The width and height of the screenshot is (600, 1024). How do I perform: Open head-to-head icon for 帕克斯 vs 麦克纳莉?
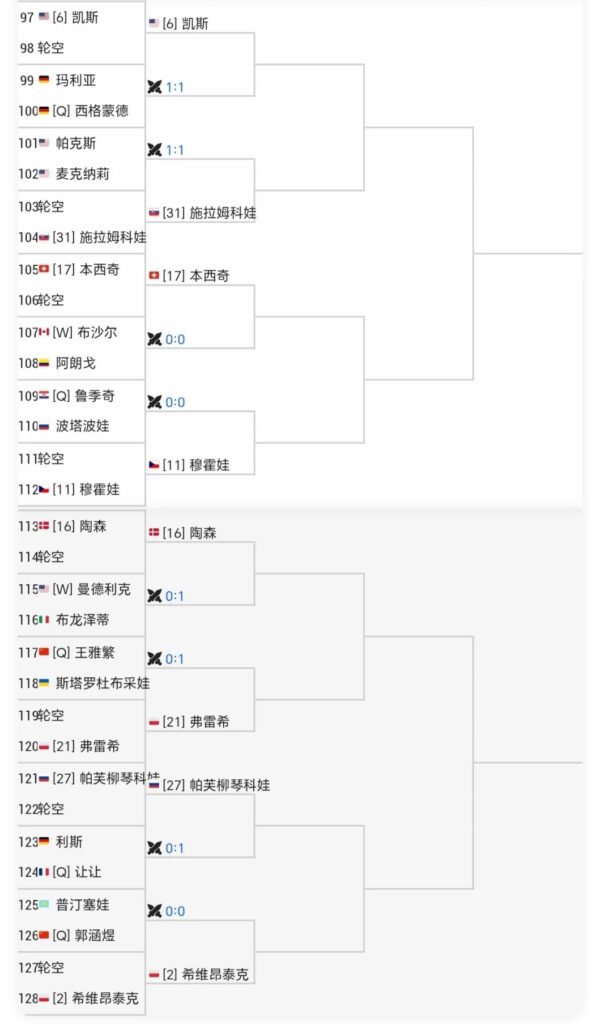click(x=154, y=150)
